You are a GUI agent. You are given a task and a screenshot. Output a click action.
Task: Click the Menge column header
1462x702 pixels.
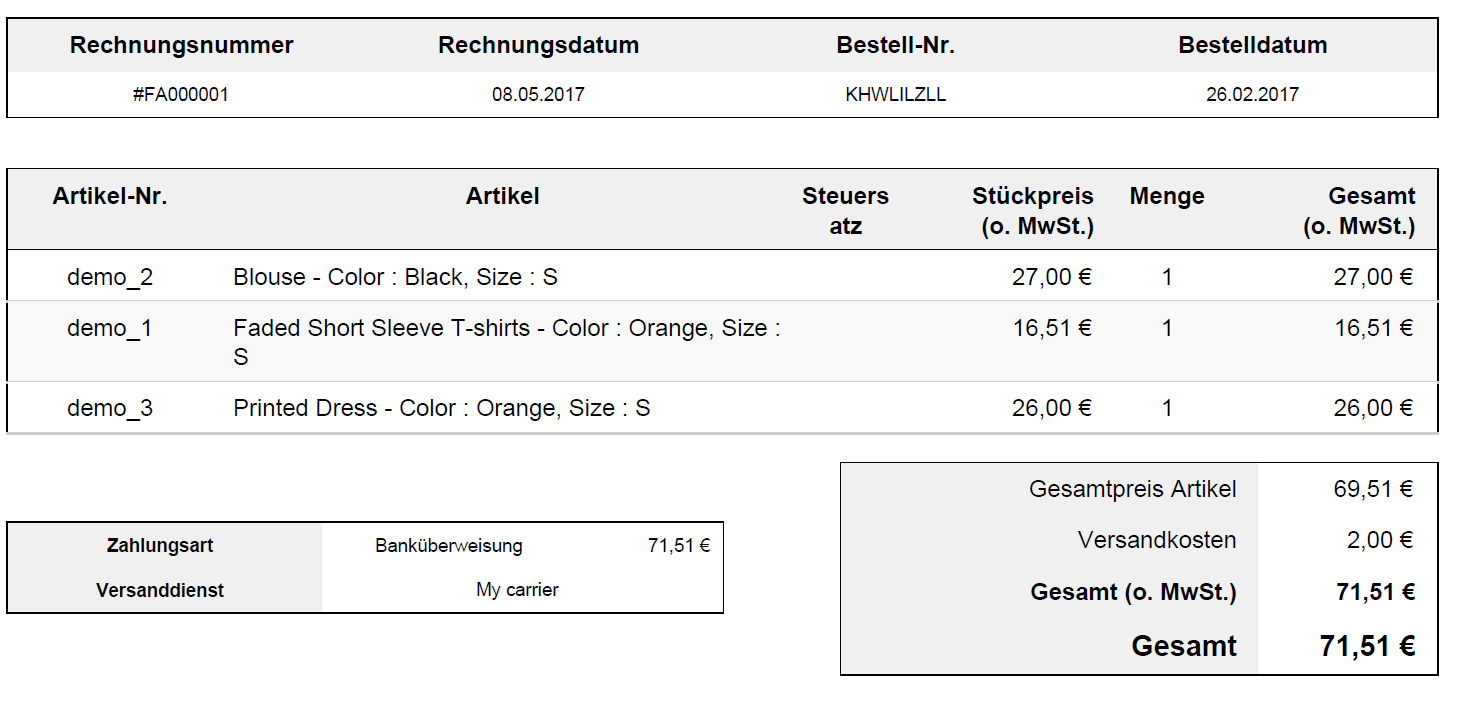[1167, 196]
